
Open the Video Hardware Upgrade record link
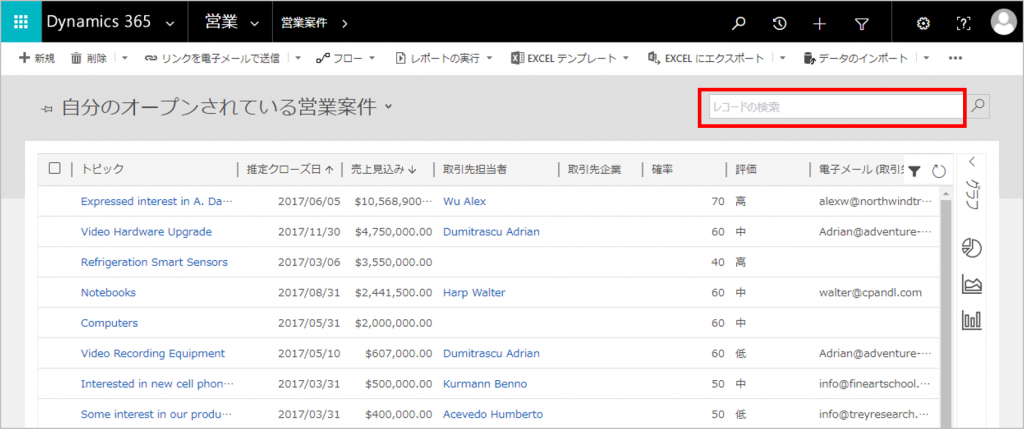click(146, 231)
